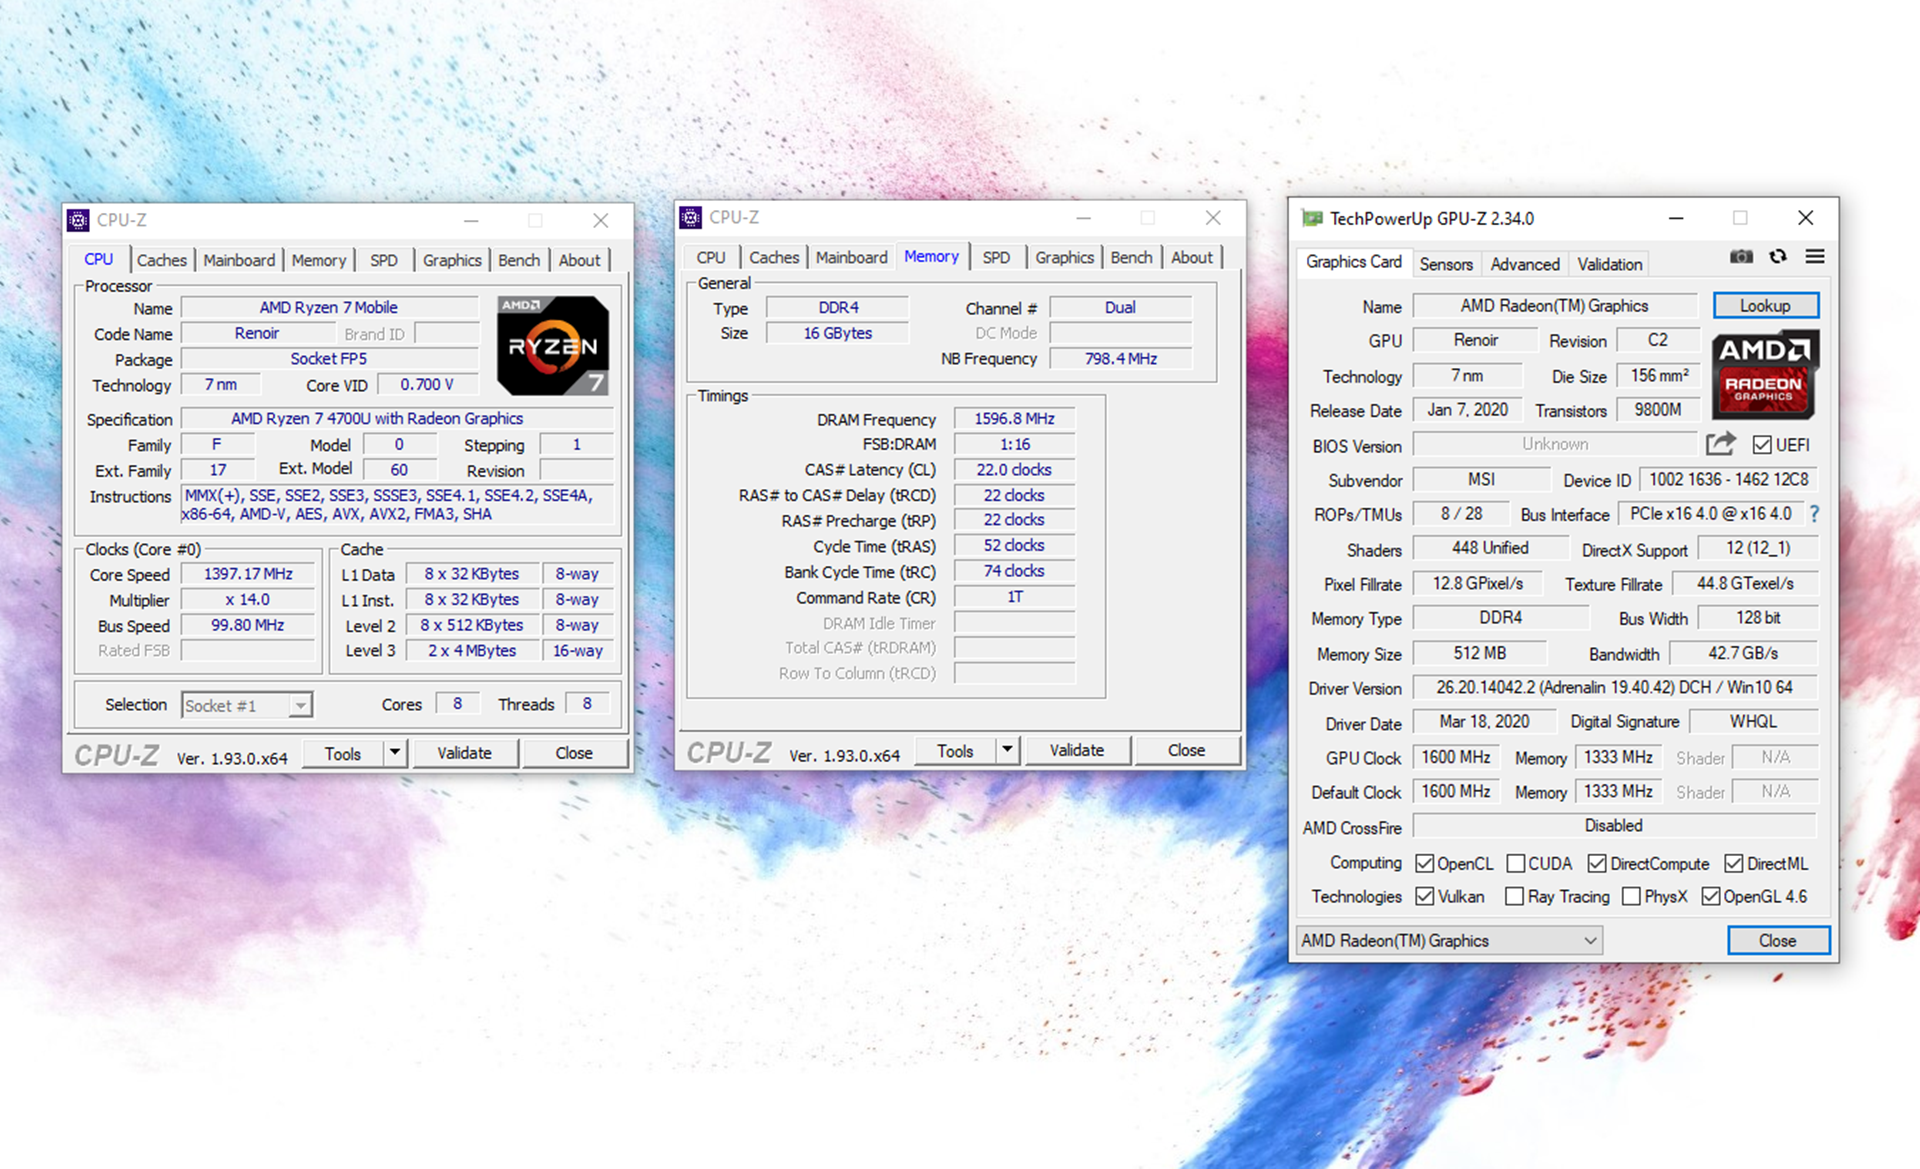Open SPD tab in middle CPU-Z window
This screenshot has width=1920, height=1169.
[996, 257]
